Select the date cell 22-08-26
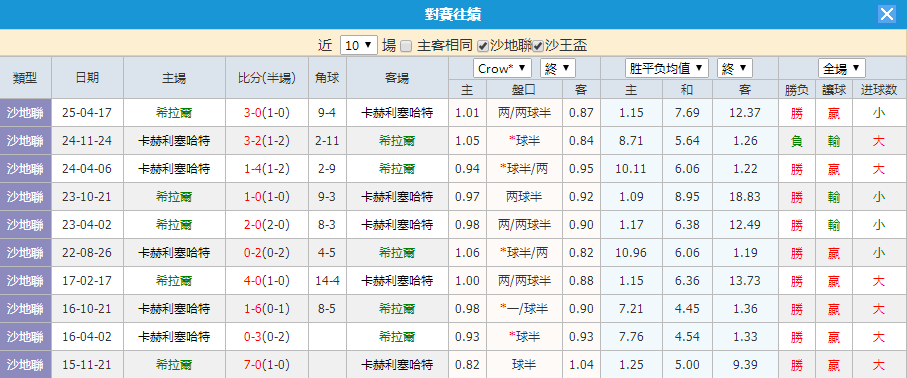This screenshot has height=378, width=907. click(87, 253)
